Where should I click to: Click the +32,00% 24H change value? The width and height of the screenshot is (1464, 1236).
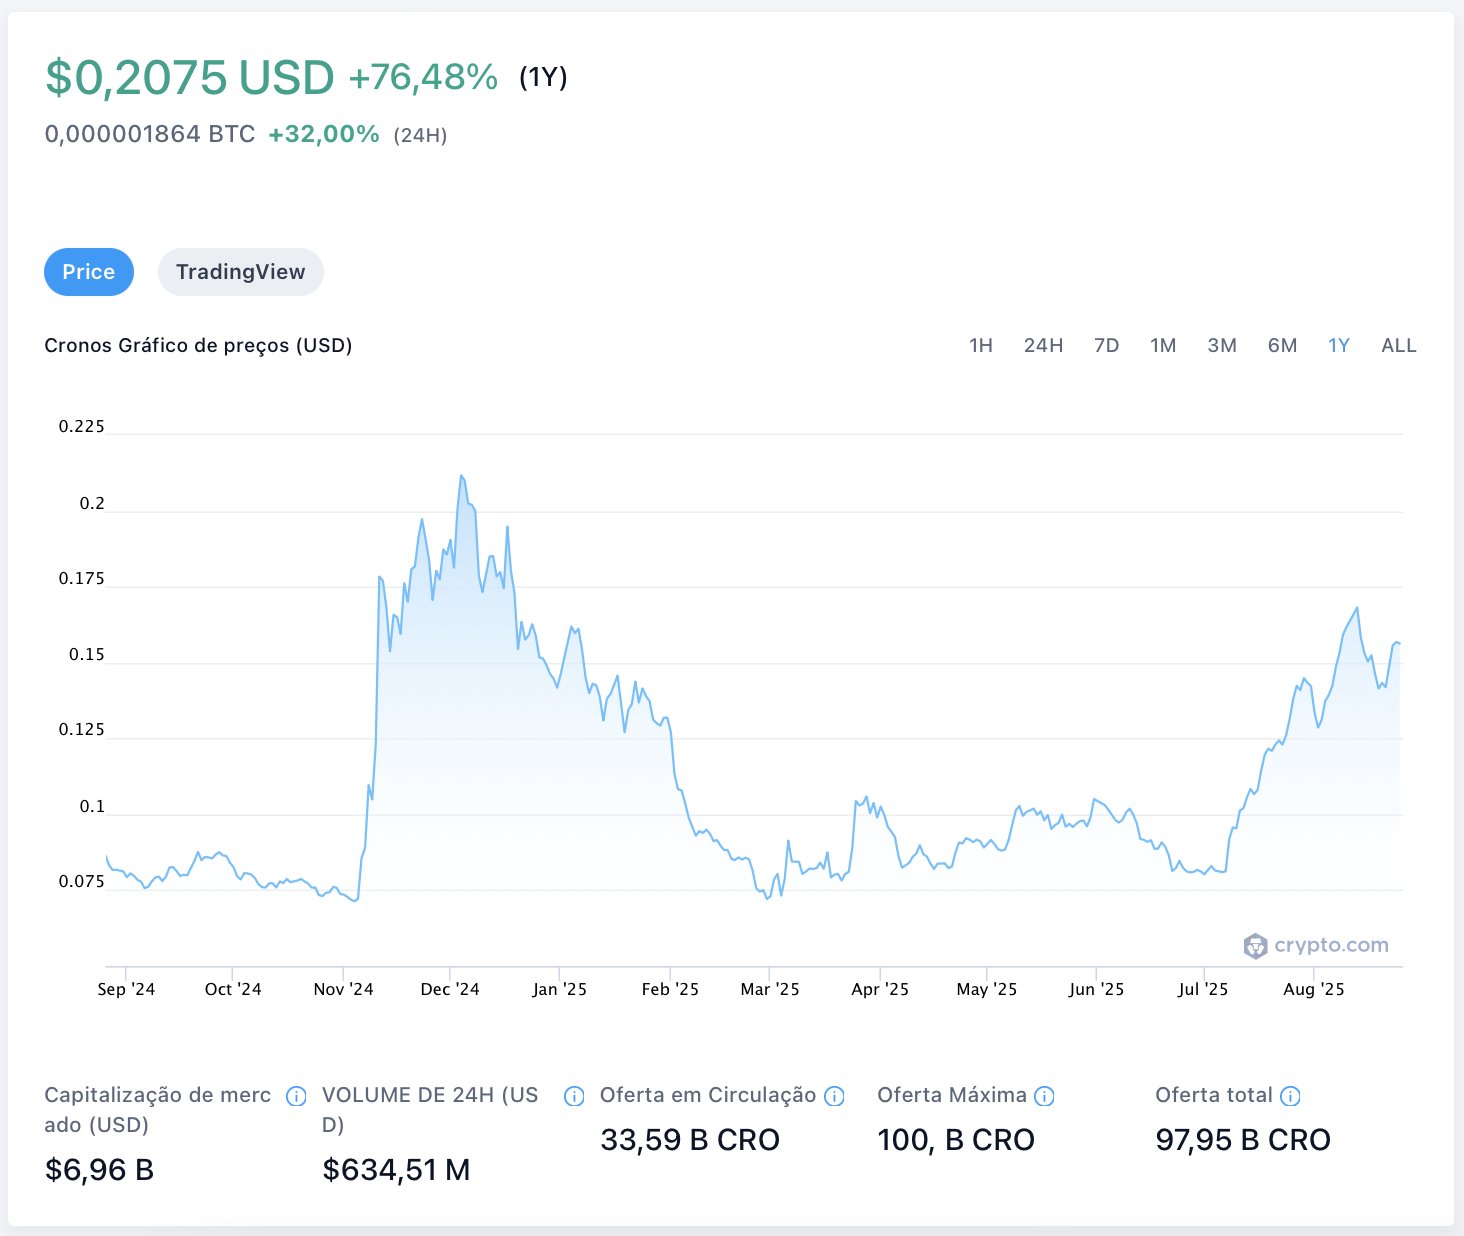click(324, 134)
